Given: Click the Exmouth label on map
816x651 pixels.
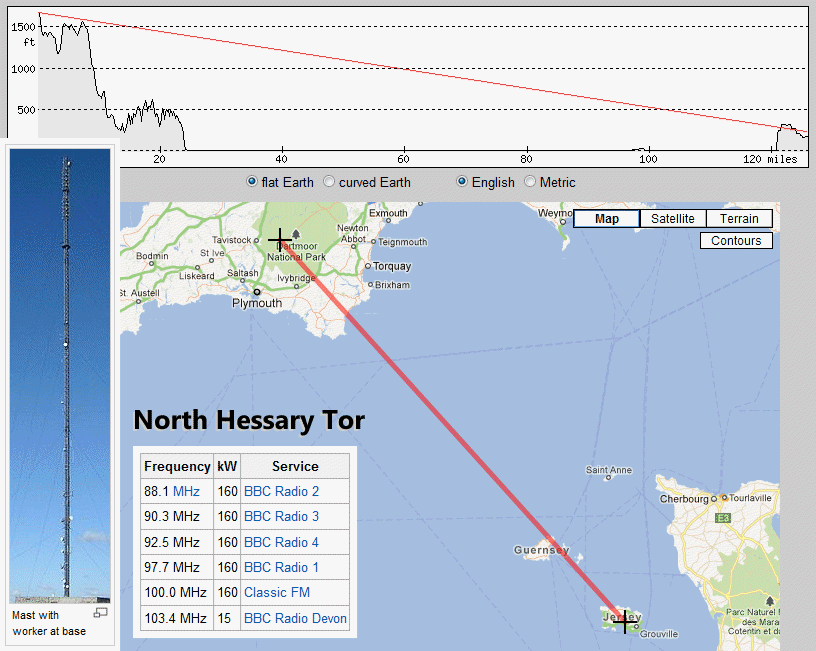Looking at the screenshot, I should click(388, 213).
